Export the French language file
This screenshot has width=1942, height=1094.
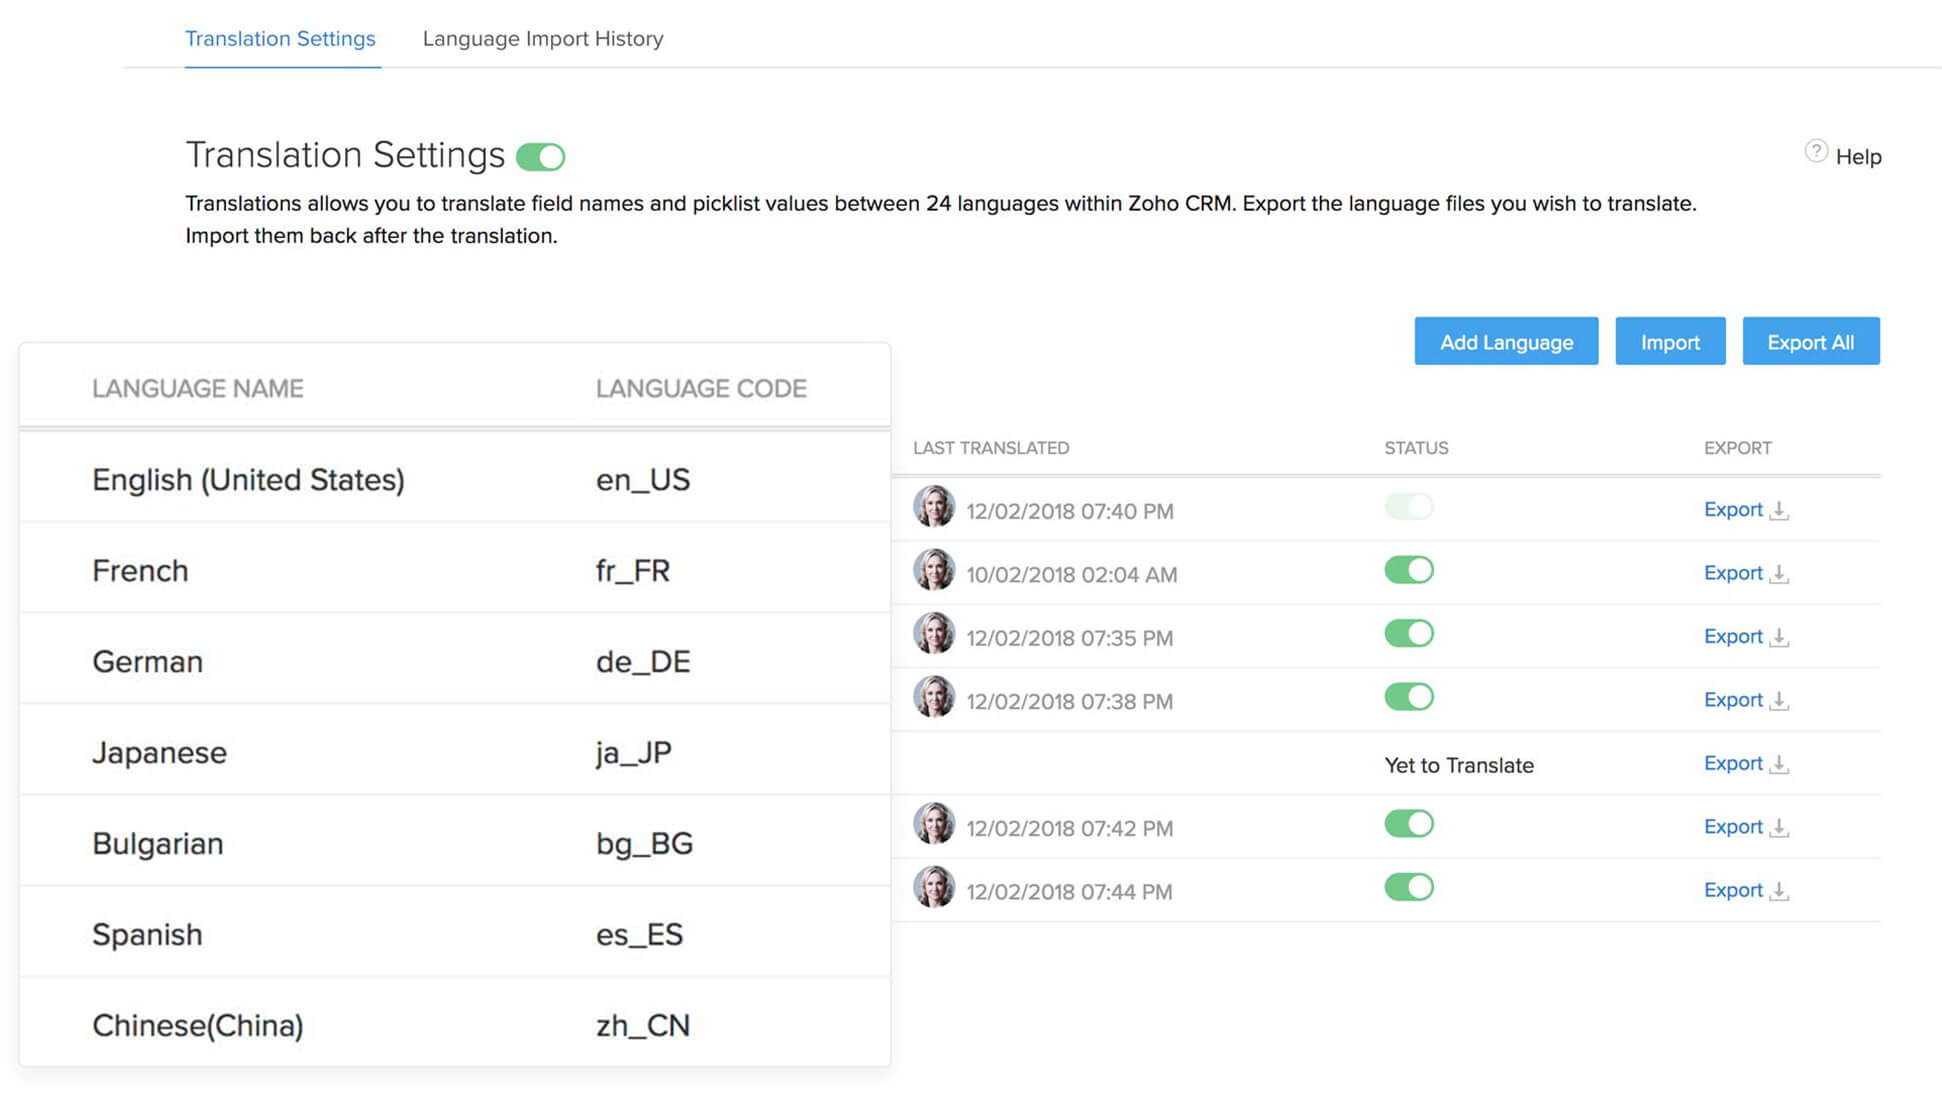click(x=1733, y=573)
